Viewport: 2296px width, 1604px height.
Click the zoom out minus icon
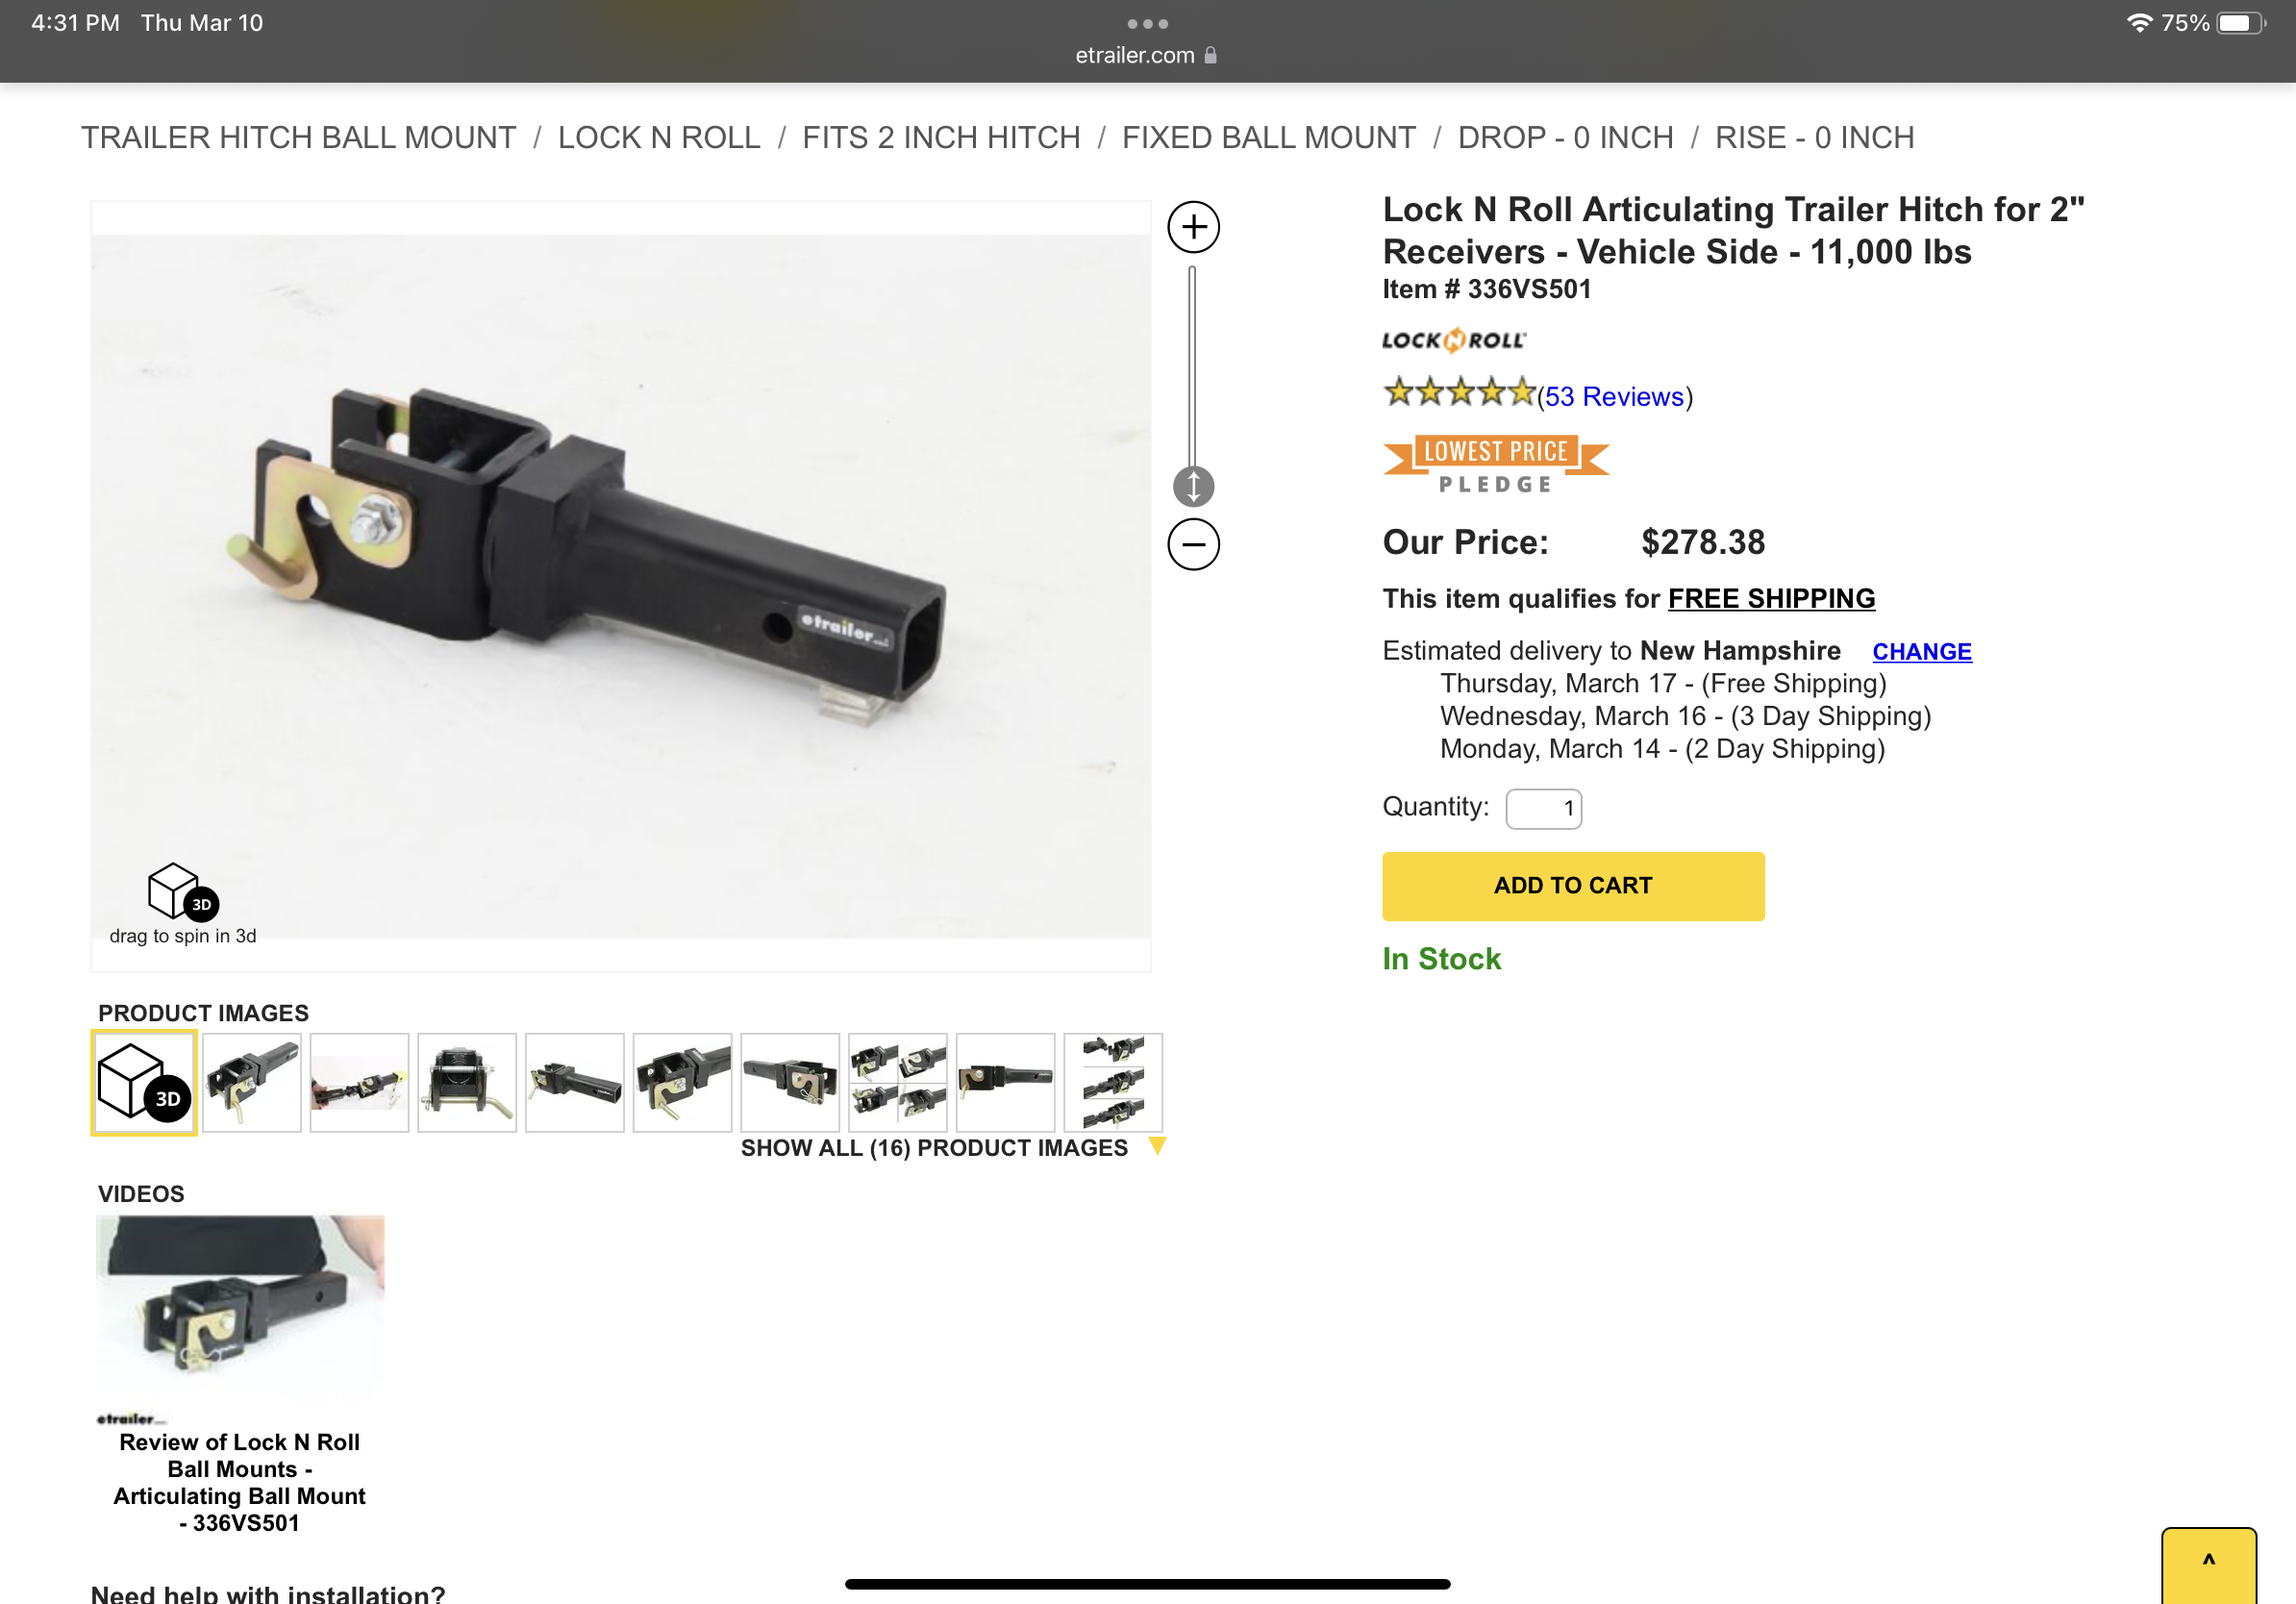point(1193,544)
